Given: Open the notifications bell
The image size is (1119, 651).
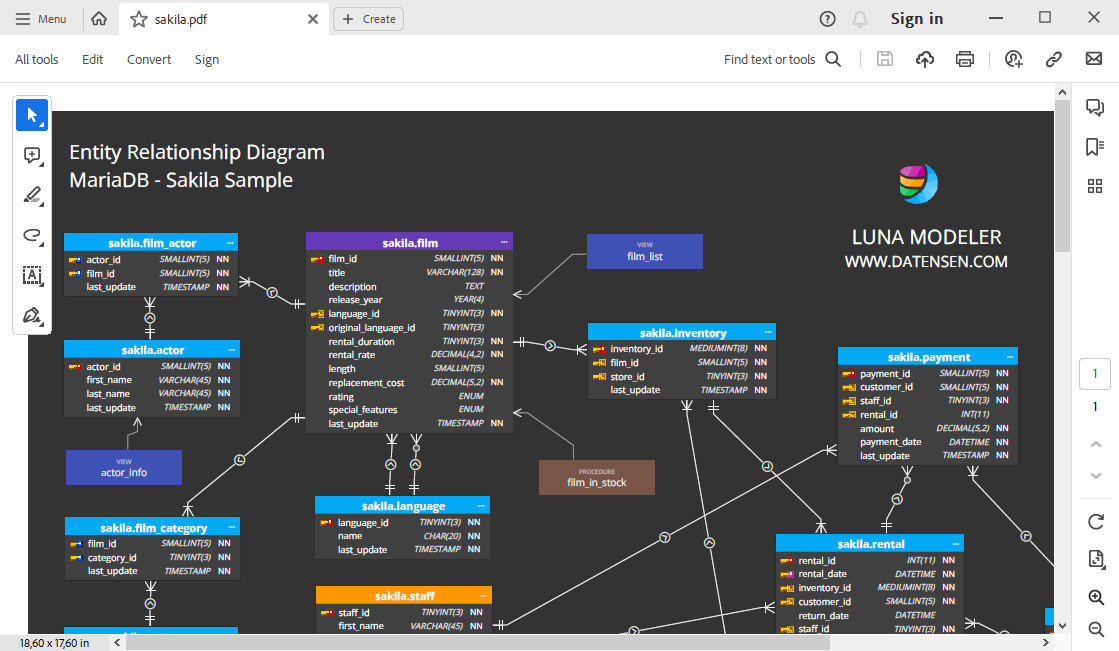Looking at the screenshot, I should 860,19.
